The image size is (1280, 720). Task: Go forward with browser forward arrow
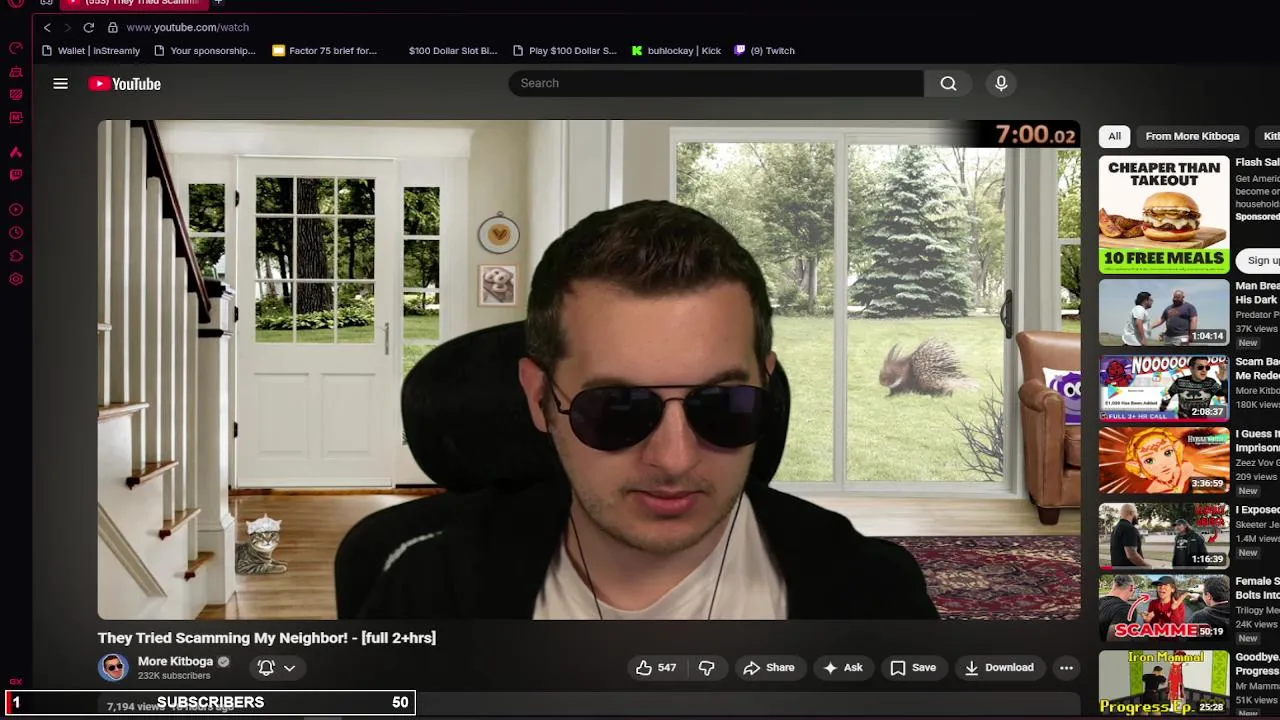pos(68,27)
